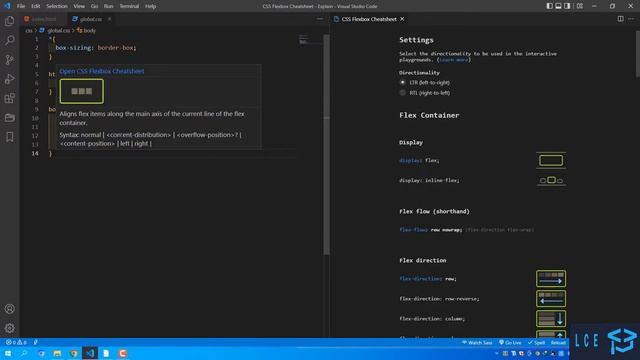
Task: Click the Watch Sass status bar item
Action: (x=477, y=342)
